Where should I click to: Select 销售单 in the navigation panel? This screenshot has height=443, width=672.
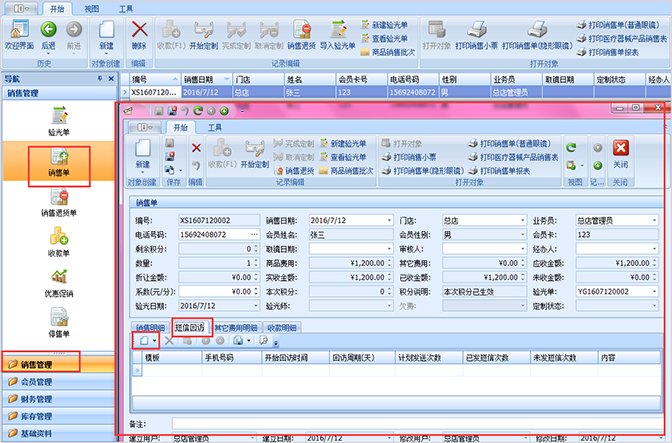[x=59, y=163]
